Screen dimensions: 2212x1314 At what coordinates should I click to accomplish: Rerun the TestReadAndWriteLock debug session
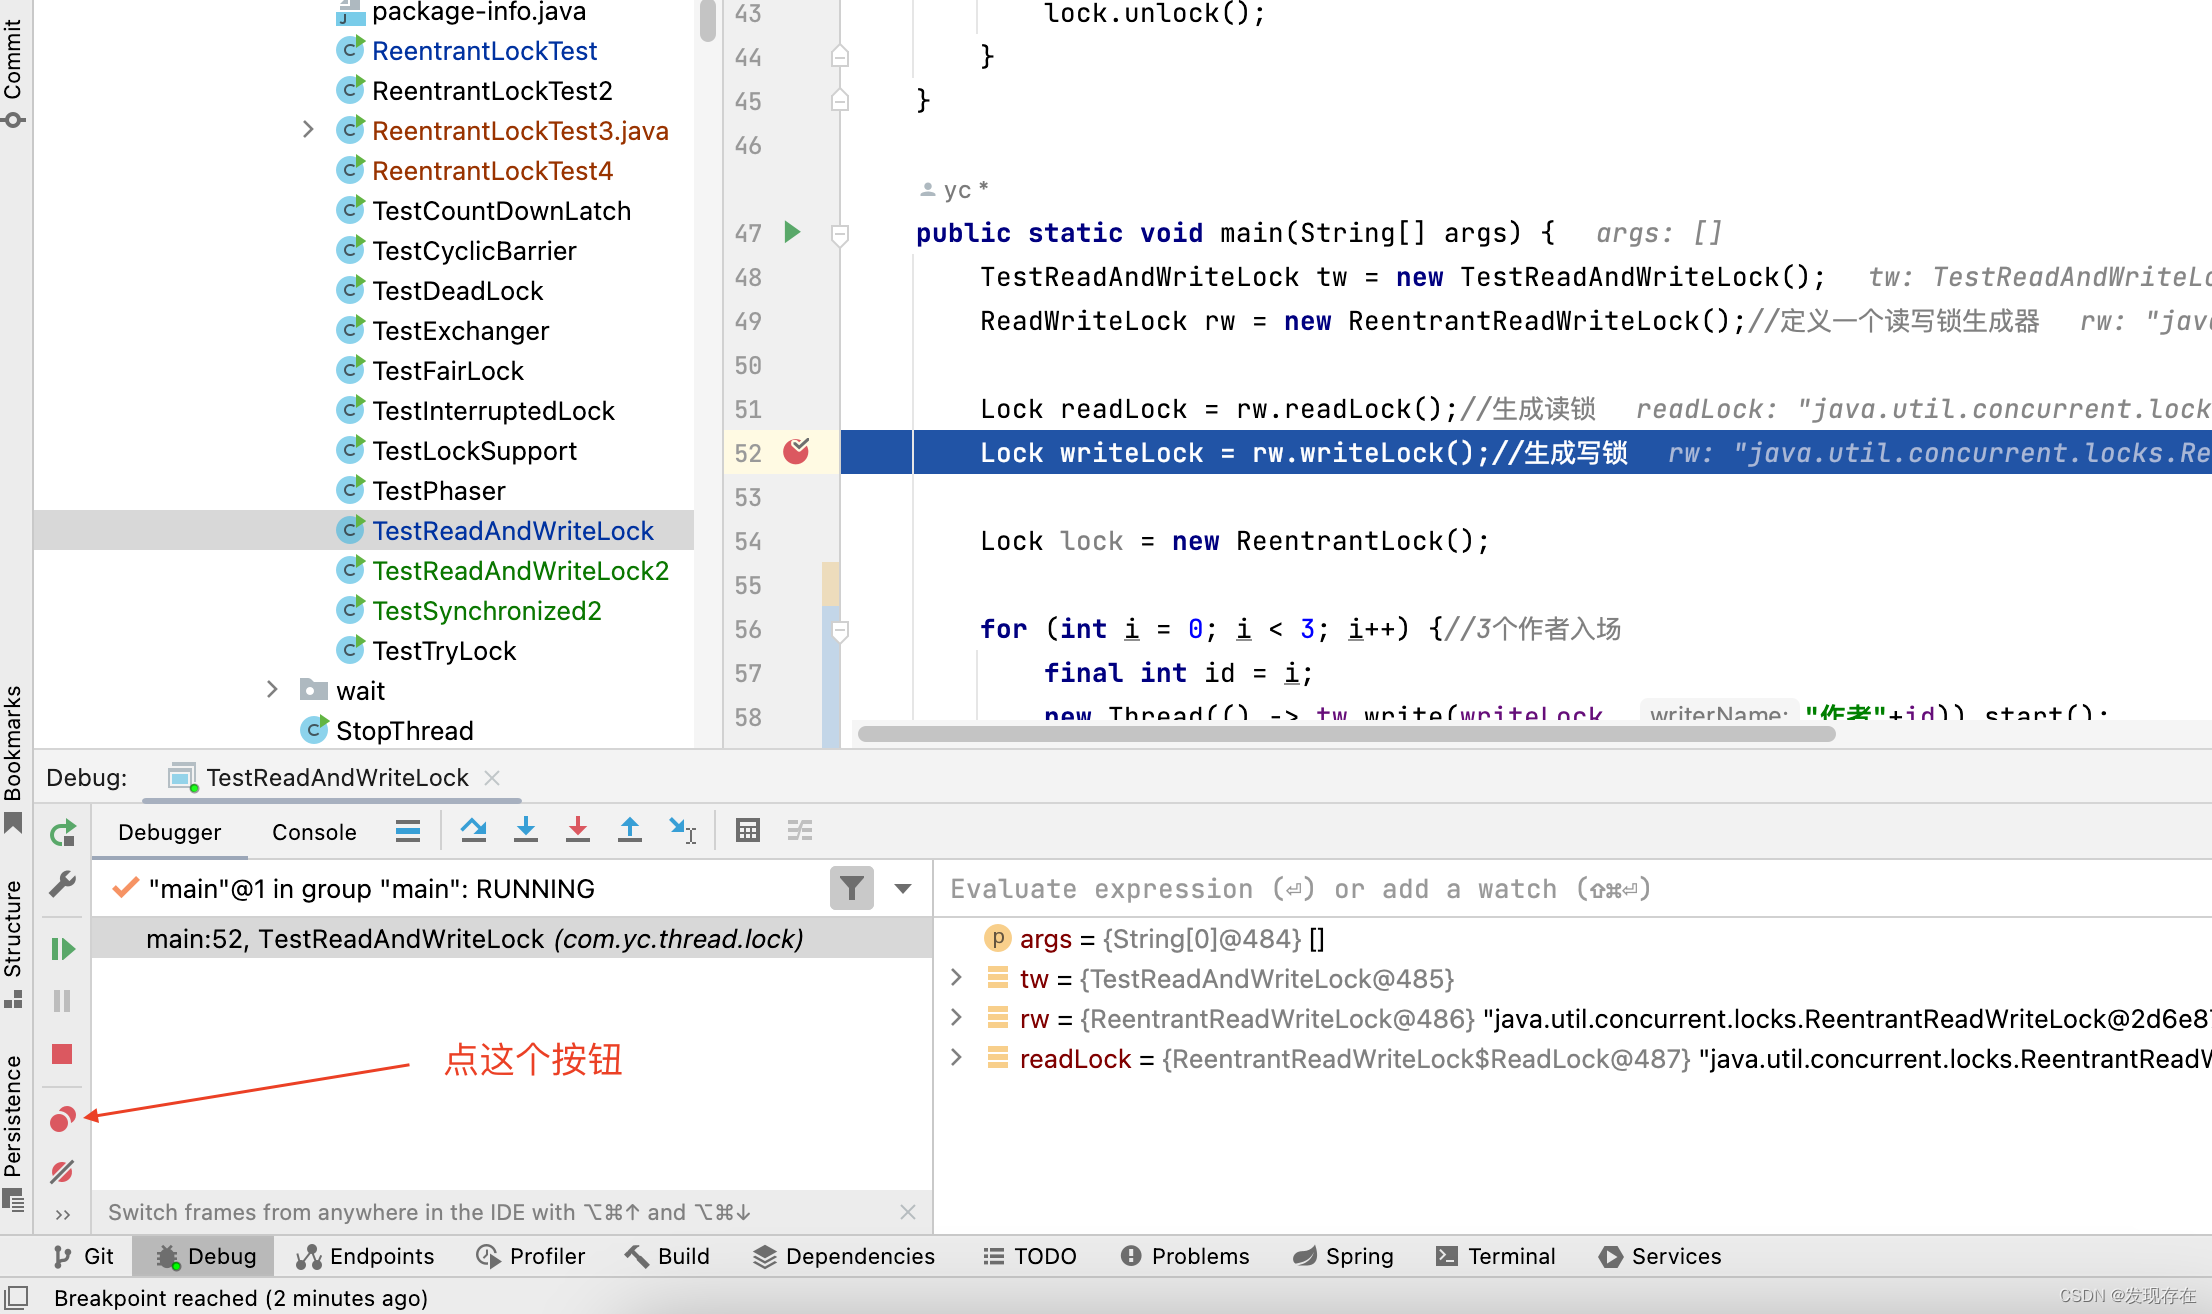(x=62, y=832)
